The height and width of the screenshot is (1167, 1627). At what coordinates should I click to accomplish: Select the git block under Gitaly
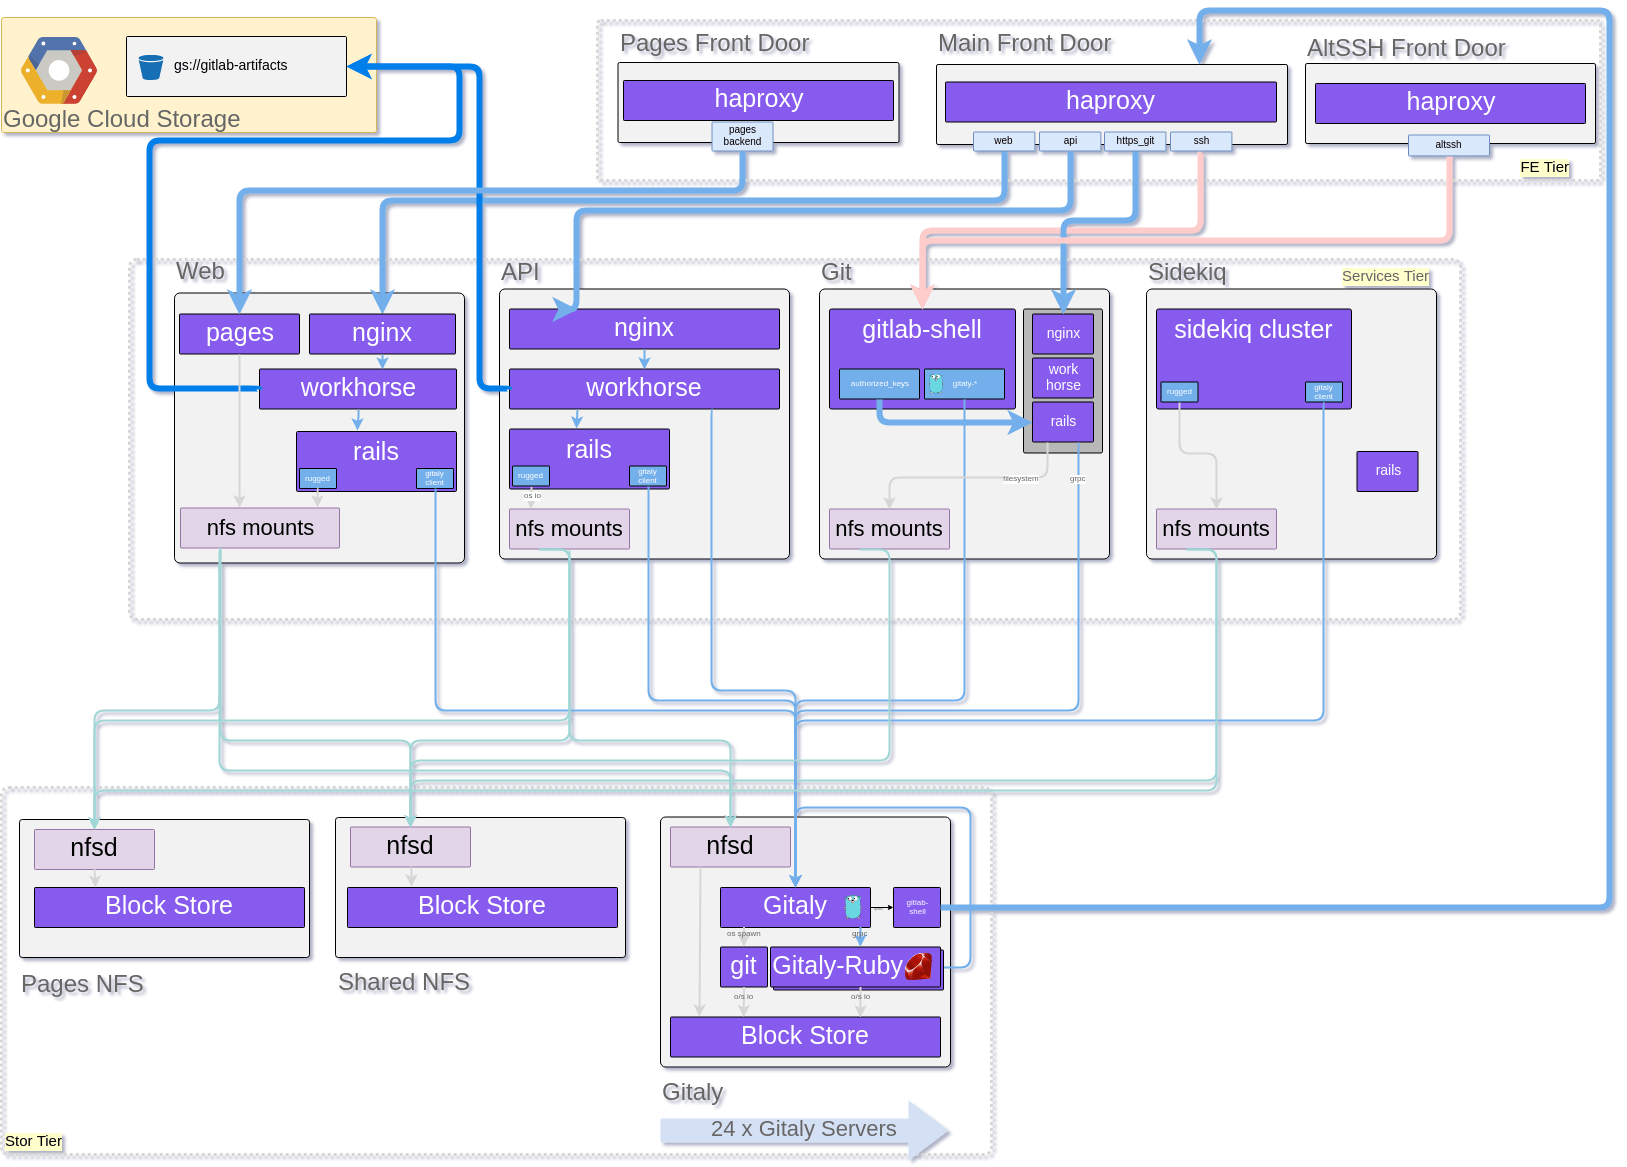coord(744,967)
